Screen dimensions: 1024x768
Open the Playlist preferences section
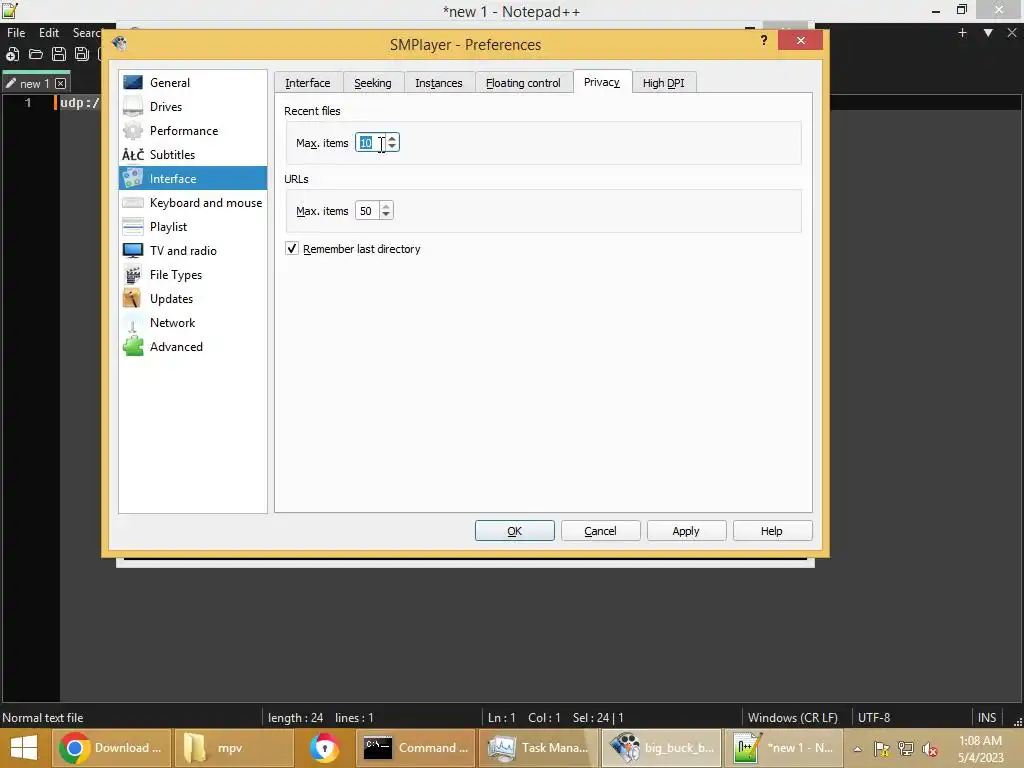[193, 227]
